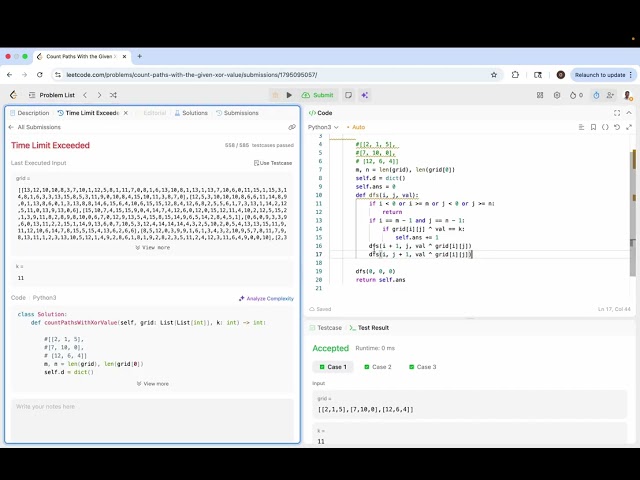The height and width of the screenshot is (480, 640).
Task: Click Analyze Complexity link
Action: tap(266, 298)
